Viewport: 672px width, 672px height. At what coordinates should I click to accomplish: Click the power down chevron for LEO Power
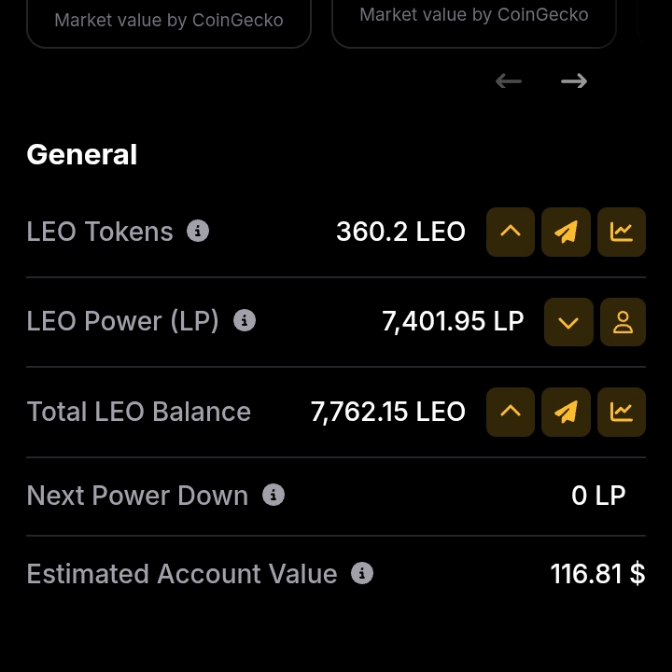point(568,322)
